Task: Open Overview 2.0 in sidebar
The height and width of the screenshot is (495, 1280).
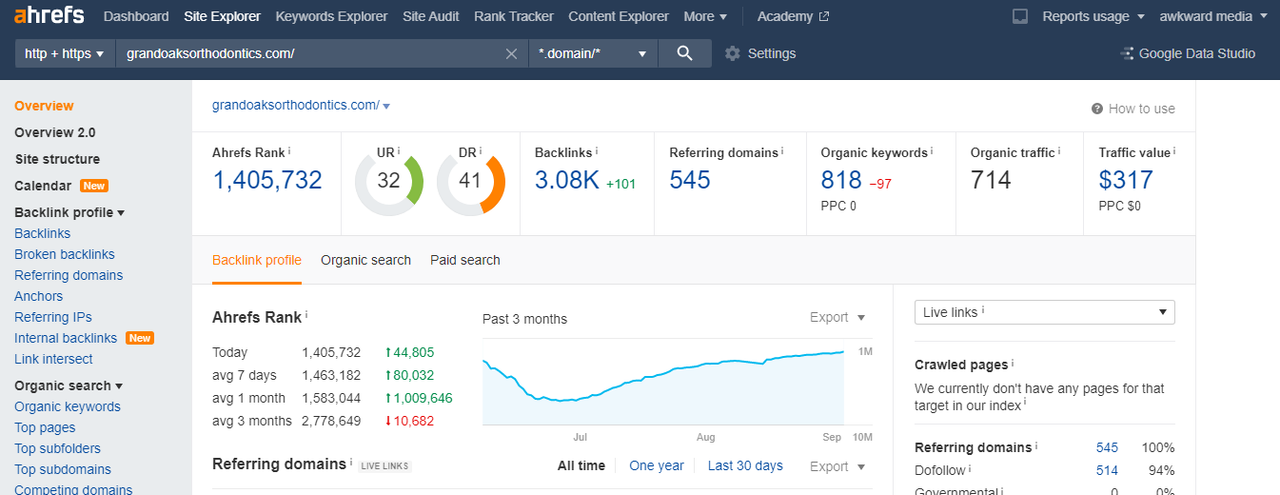Action: pos(55,133)
